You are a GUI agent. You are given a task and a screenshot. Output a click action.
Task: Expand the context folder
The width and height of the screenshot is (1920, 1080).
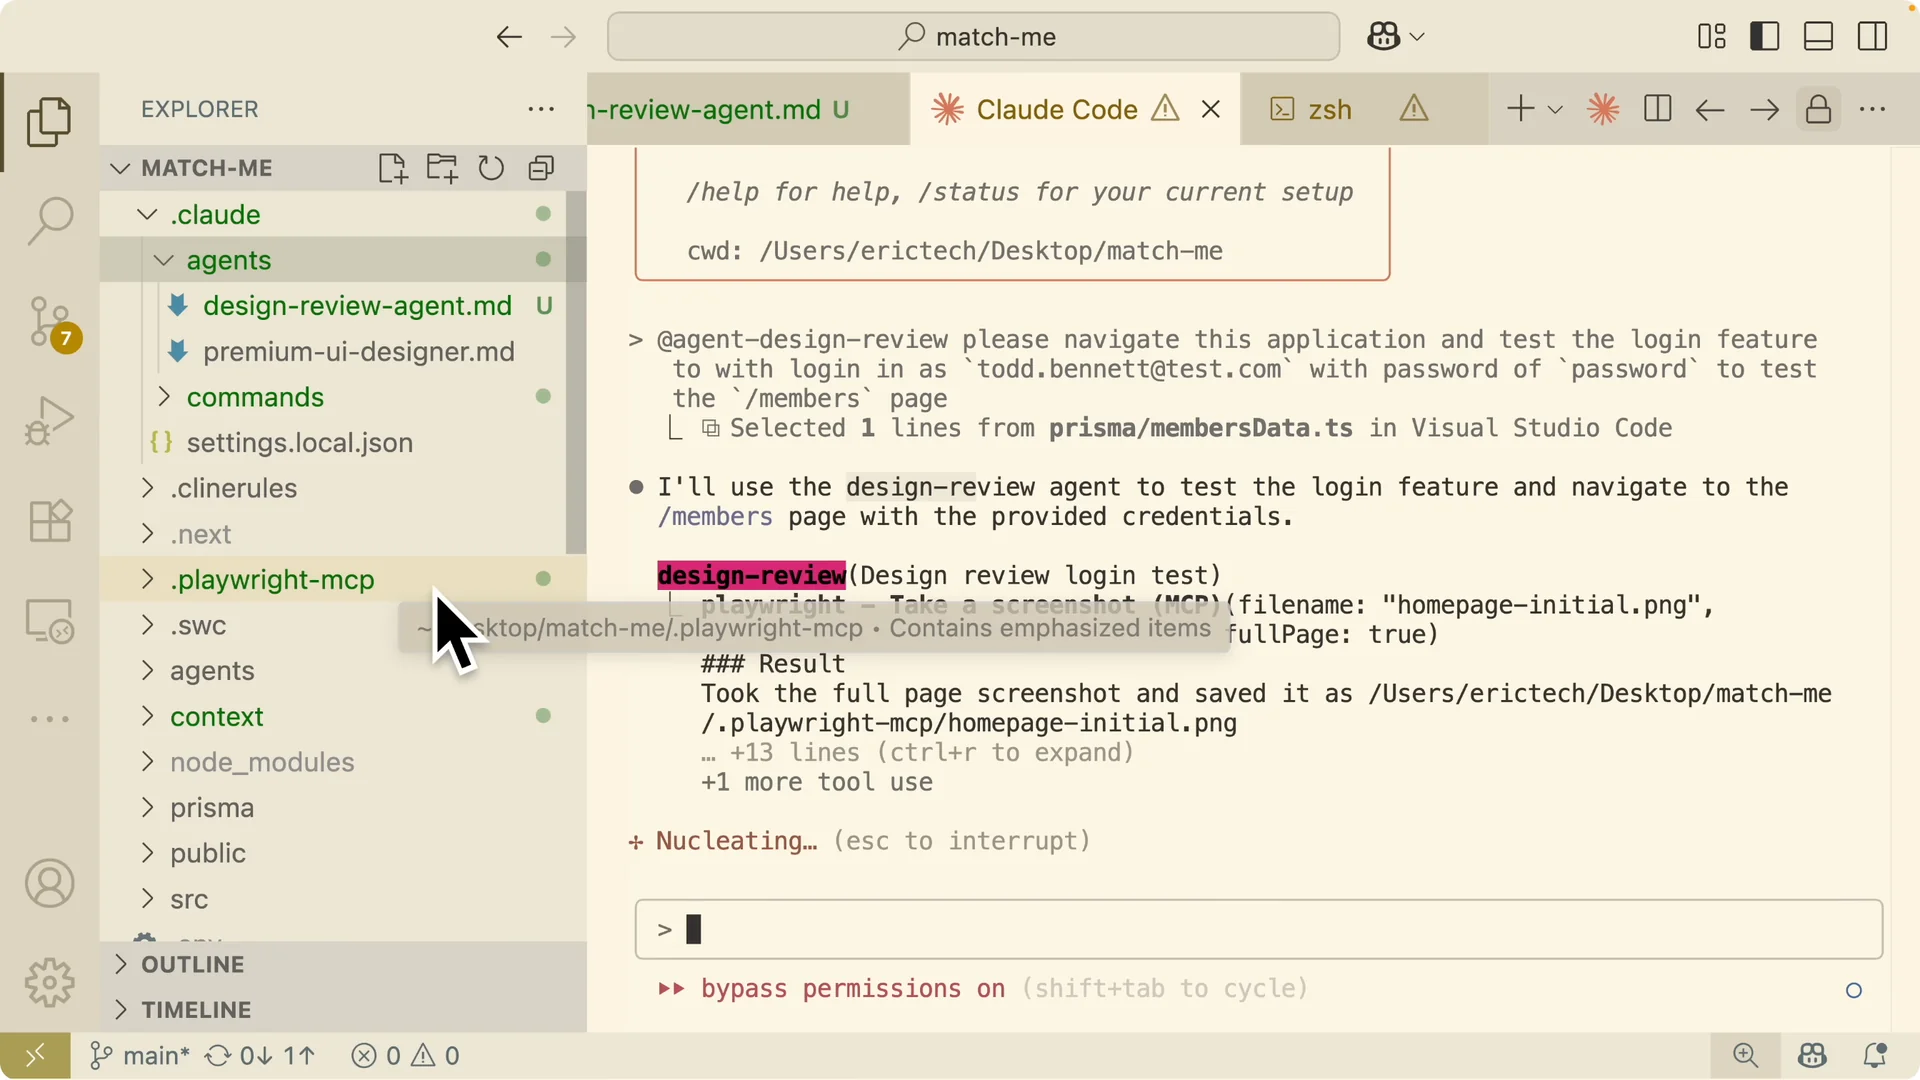click(147, 716)
